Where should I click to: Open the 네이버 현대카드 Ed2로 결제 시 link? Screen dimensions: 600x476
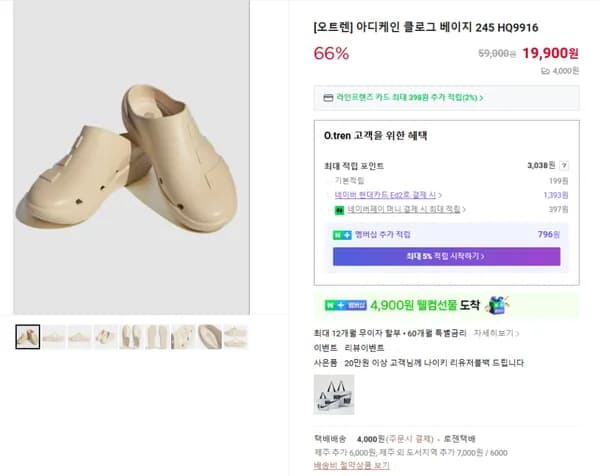coord(388,195)
